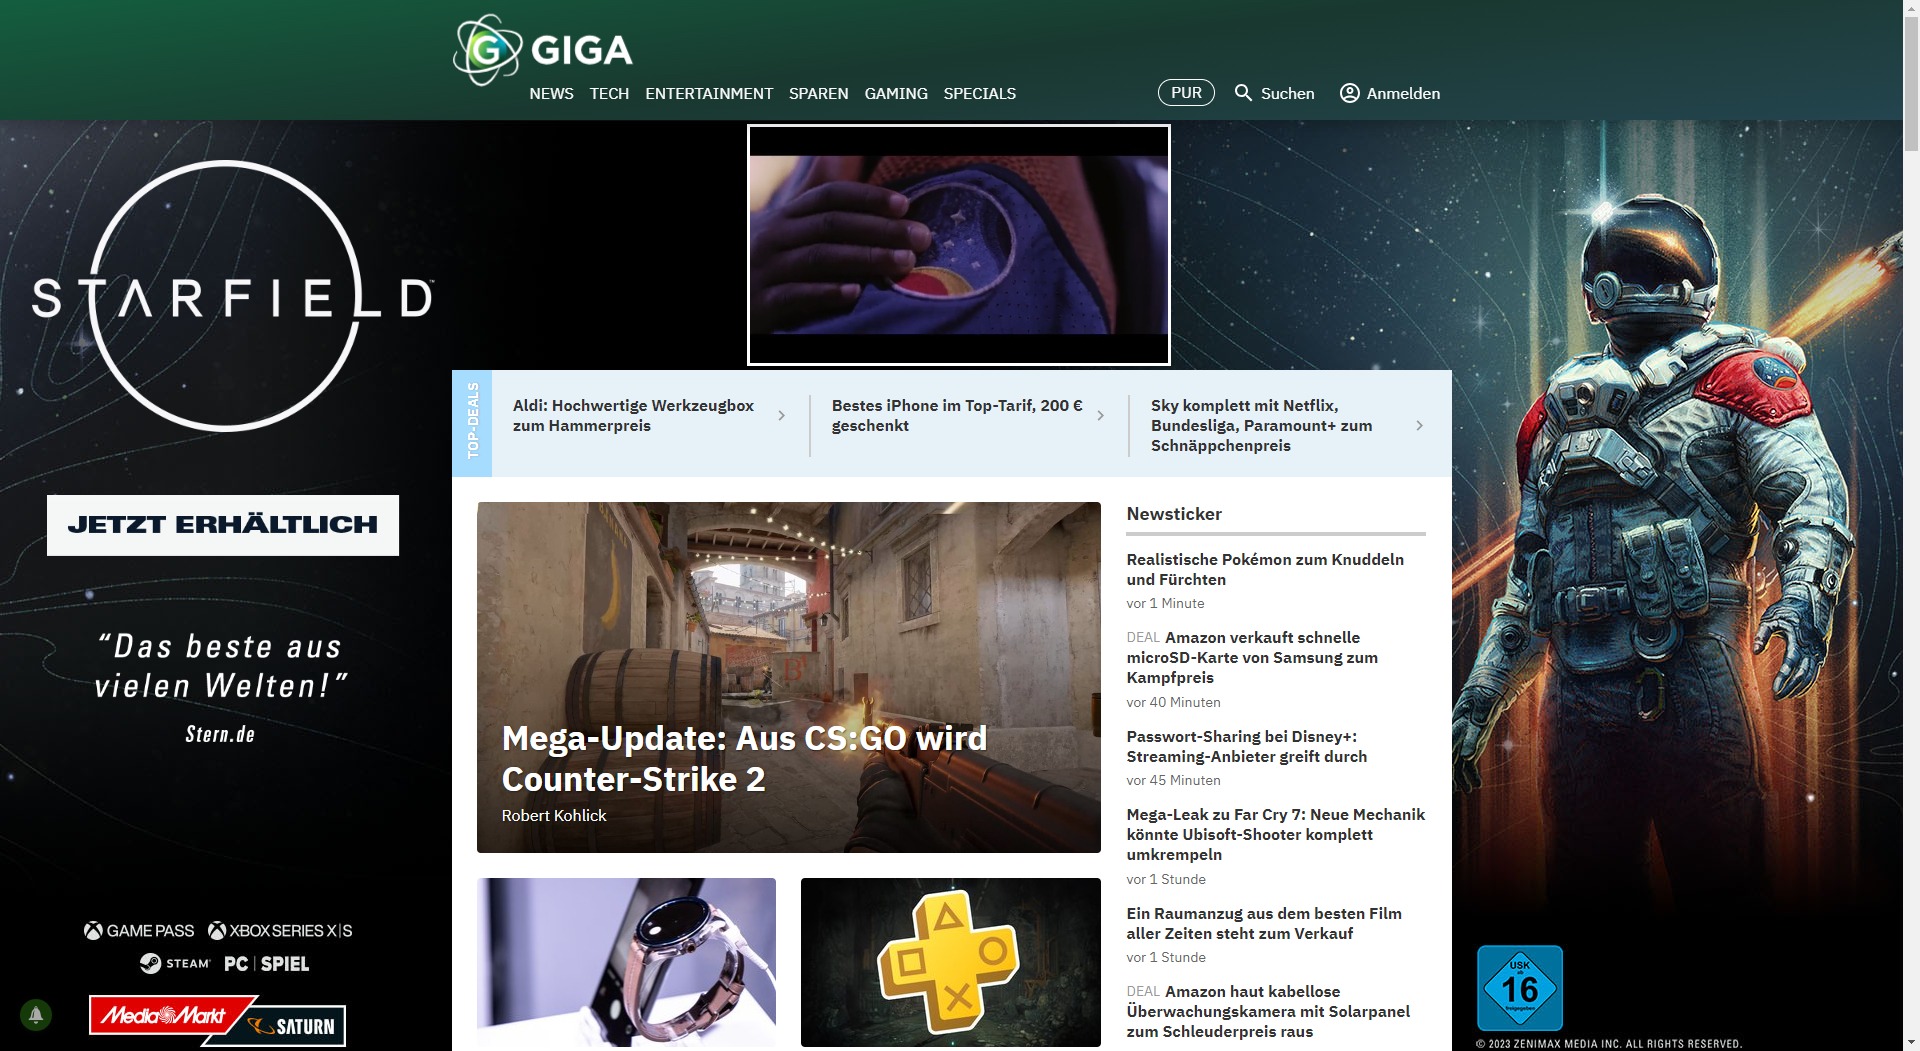Open Amazon microSD-Karte von Samsung deal

click(x=1252, y=658)
